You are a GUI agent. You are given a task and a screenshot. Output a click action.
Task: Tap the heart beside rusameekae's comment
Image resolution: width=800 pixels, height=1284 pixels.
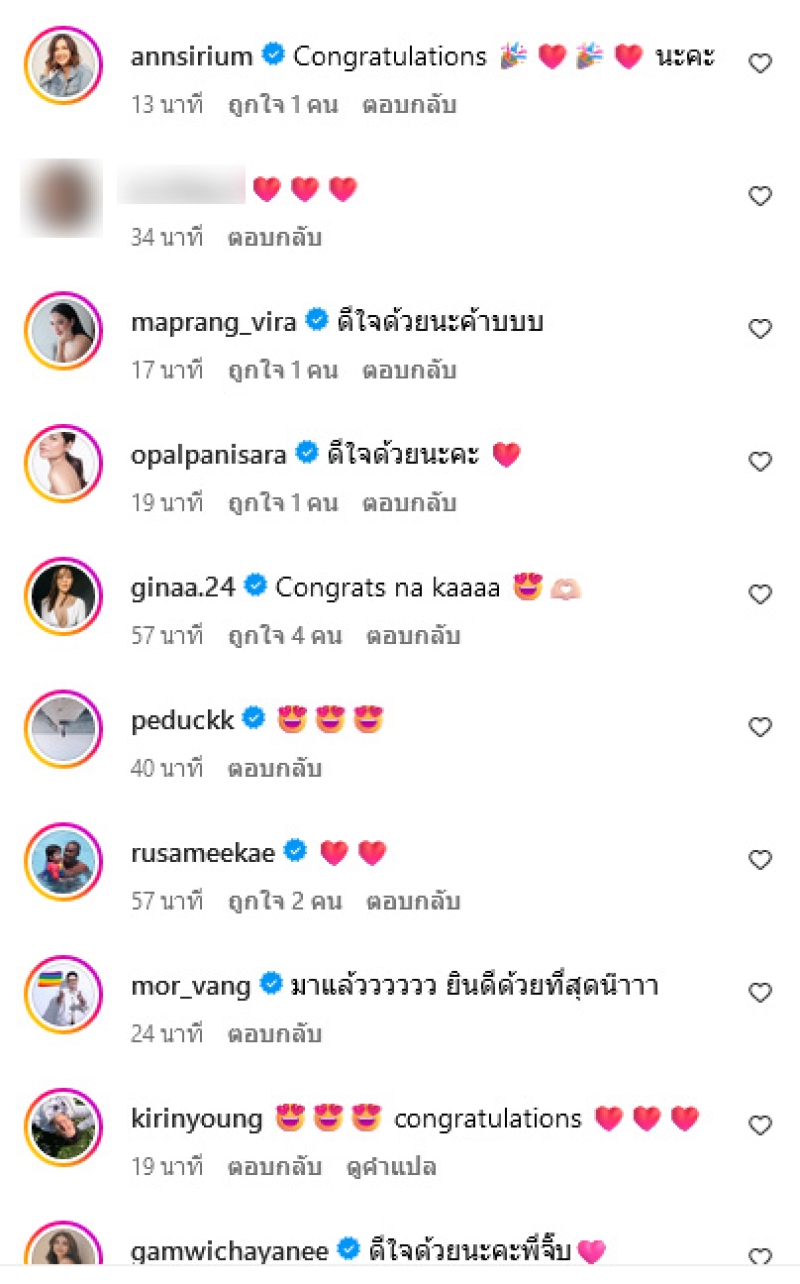760,860
